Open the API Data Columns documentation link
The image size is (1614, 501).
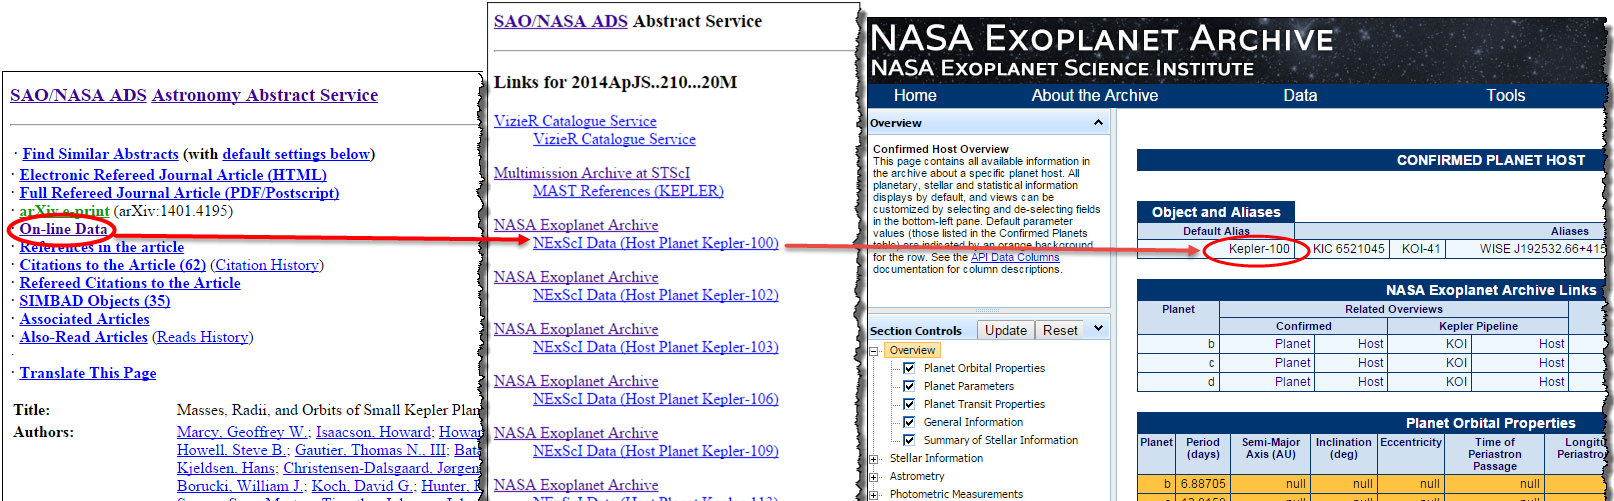coord(1014,257)
